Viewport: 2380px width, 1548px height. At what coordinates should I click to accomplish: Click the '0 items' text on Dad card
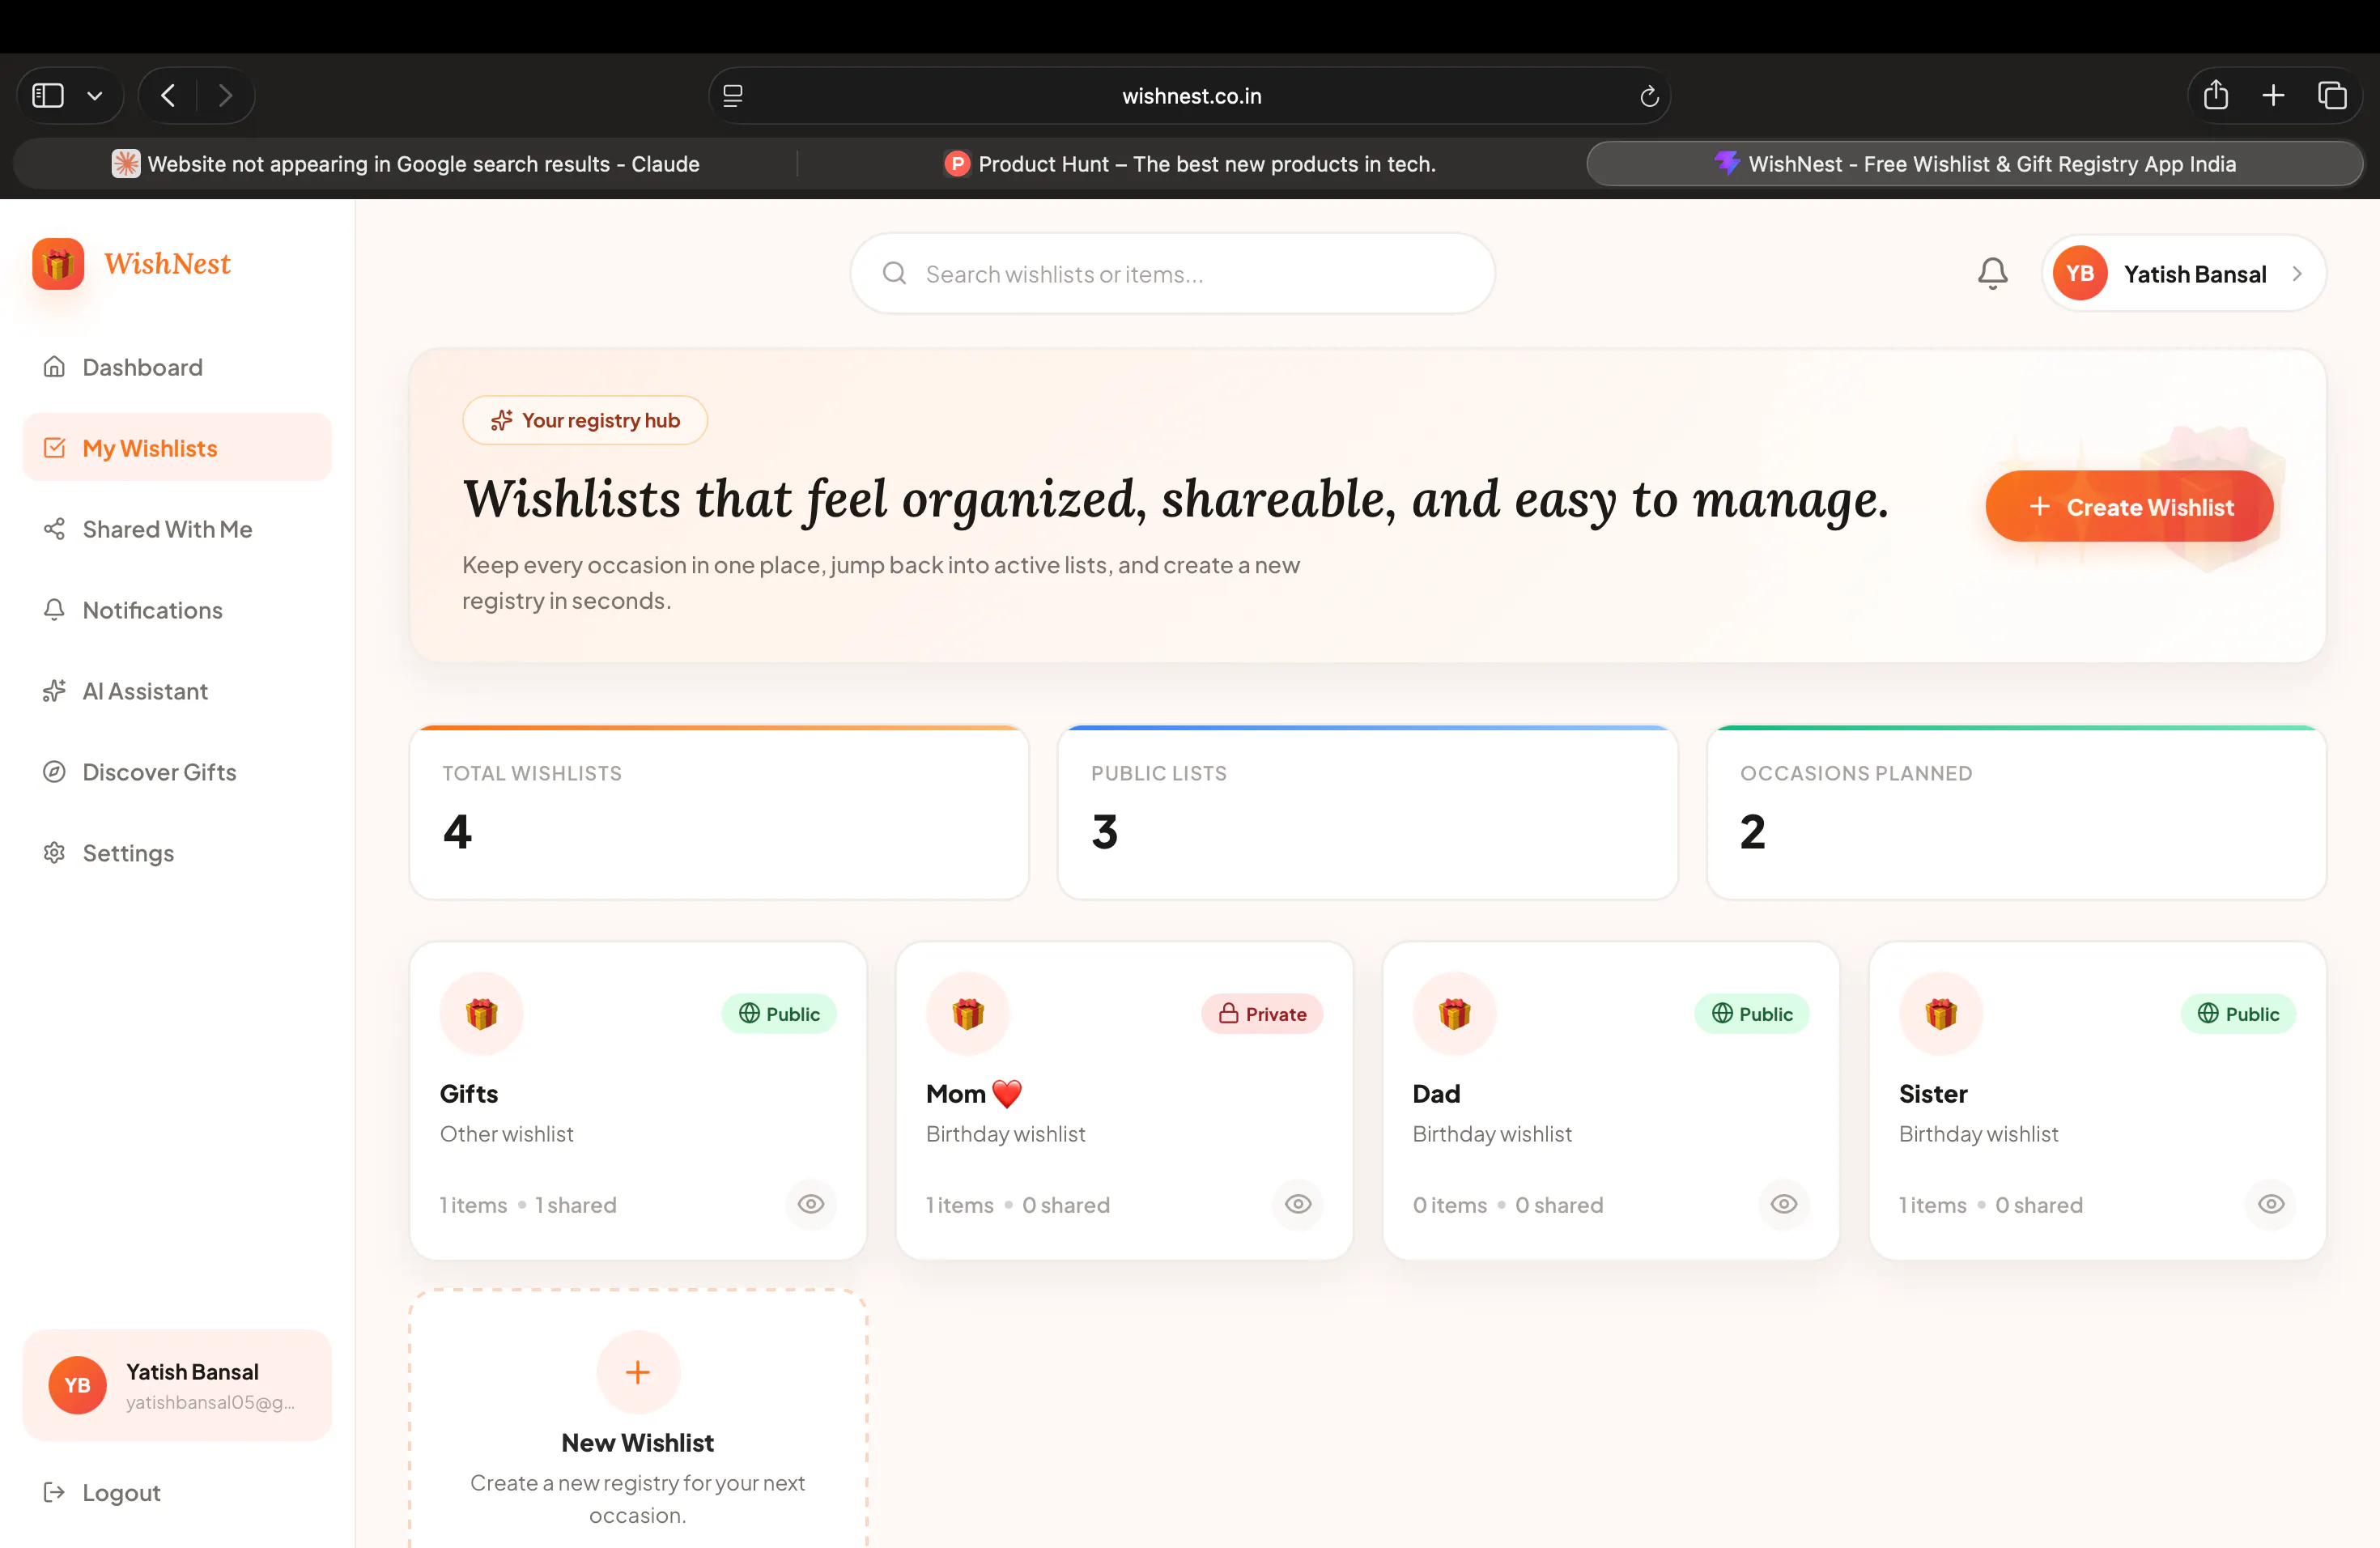(x=1450, y=1205)
